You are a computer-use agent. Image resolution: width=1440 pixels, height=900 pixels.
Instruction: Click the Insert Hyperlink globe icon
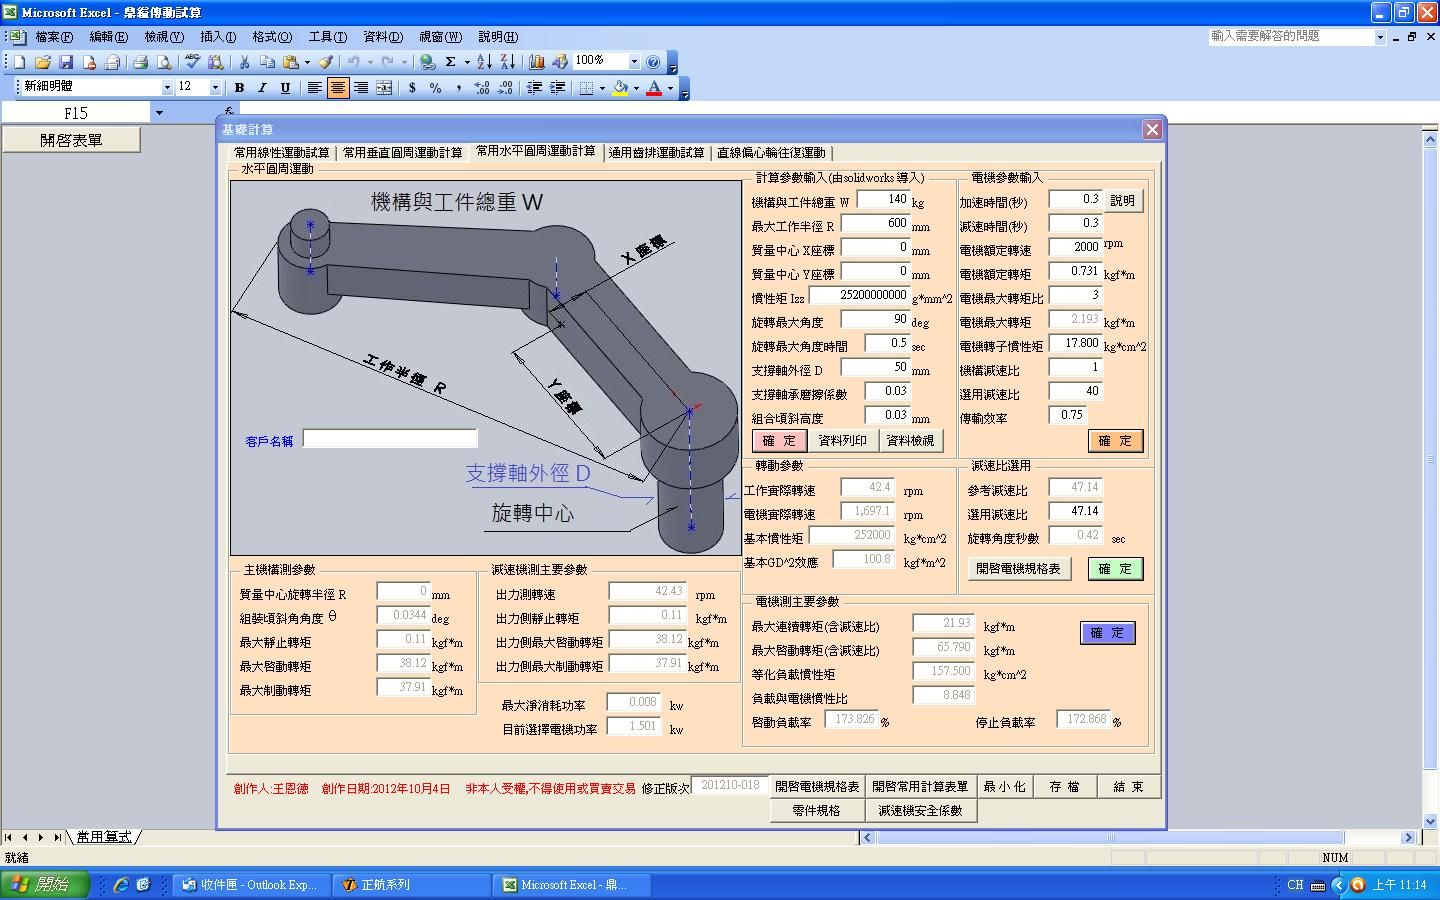point(428,62)
